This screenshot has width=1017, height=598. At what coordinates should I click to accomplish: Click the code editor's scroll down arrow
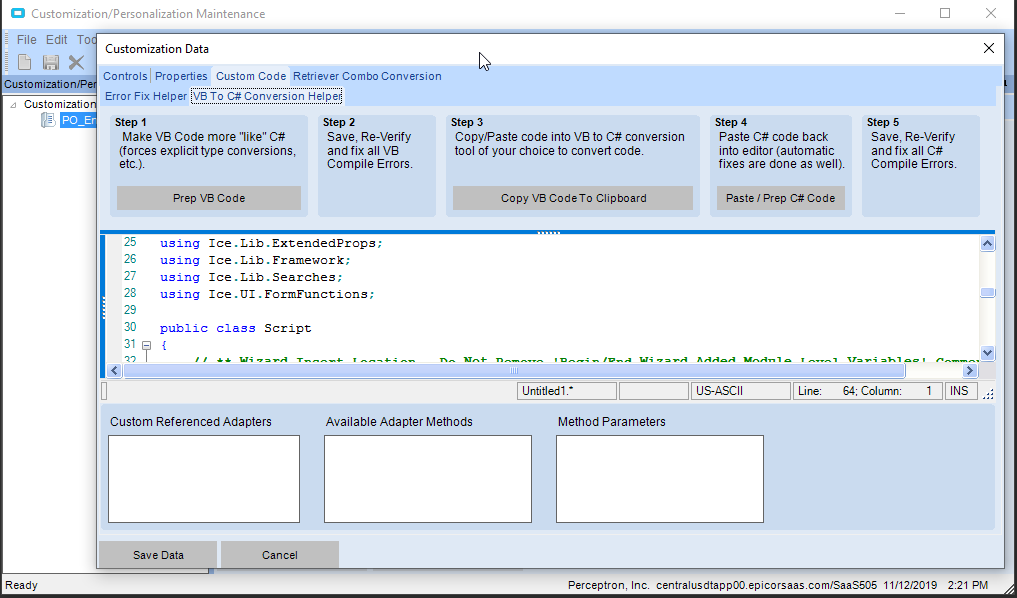pyautogui.click(x=987, y=353)
